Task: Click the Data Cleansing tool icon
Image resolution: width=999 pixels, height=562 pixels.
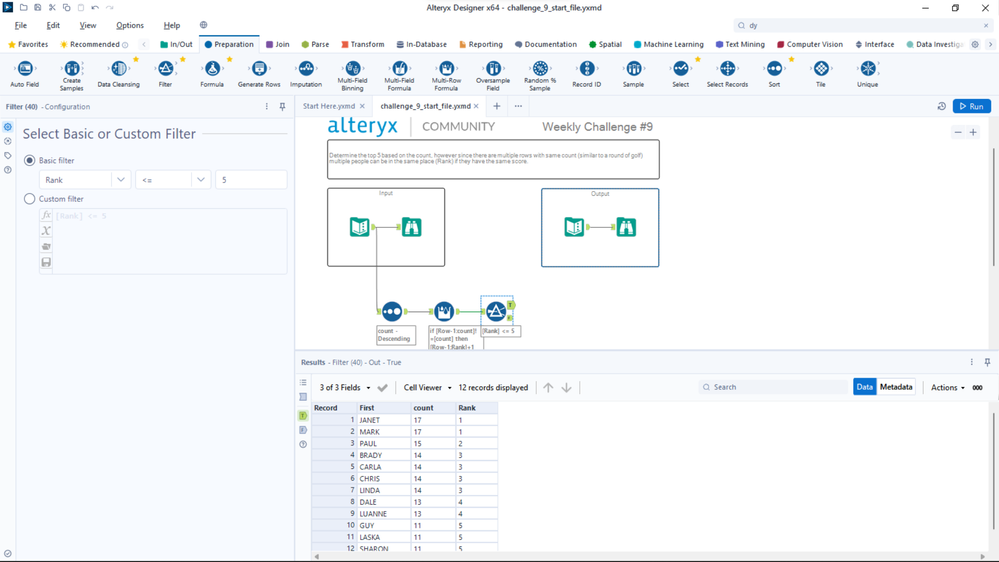Action: pos(119,69)
